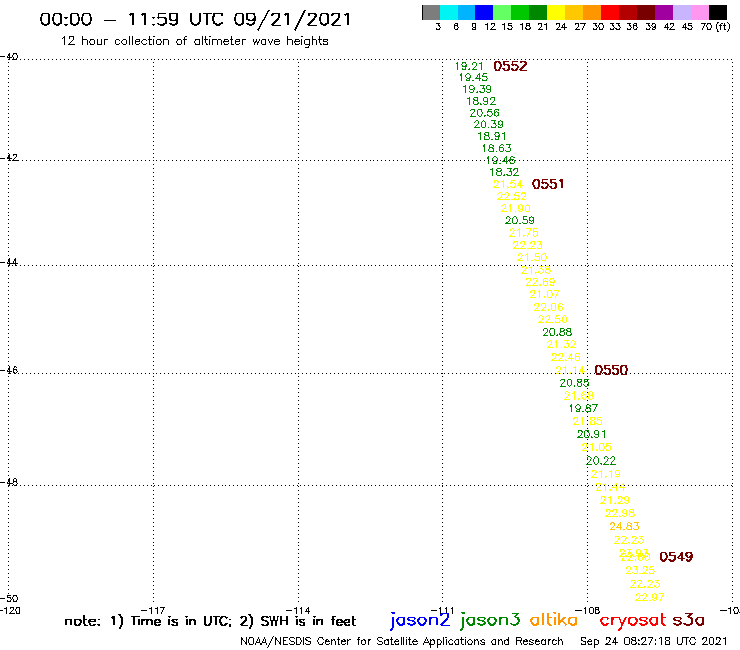Click the wave height value 19.45

pos(473,77)
